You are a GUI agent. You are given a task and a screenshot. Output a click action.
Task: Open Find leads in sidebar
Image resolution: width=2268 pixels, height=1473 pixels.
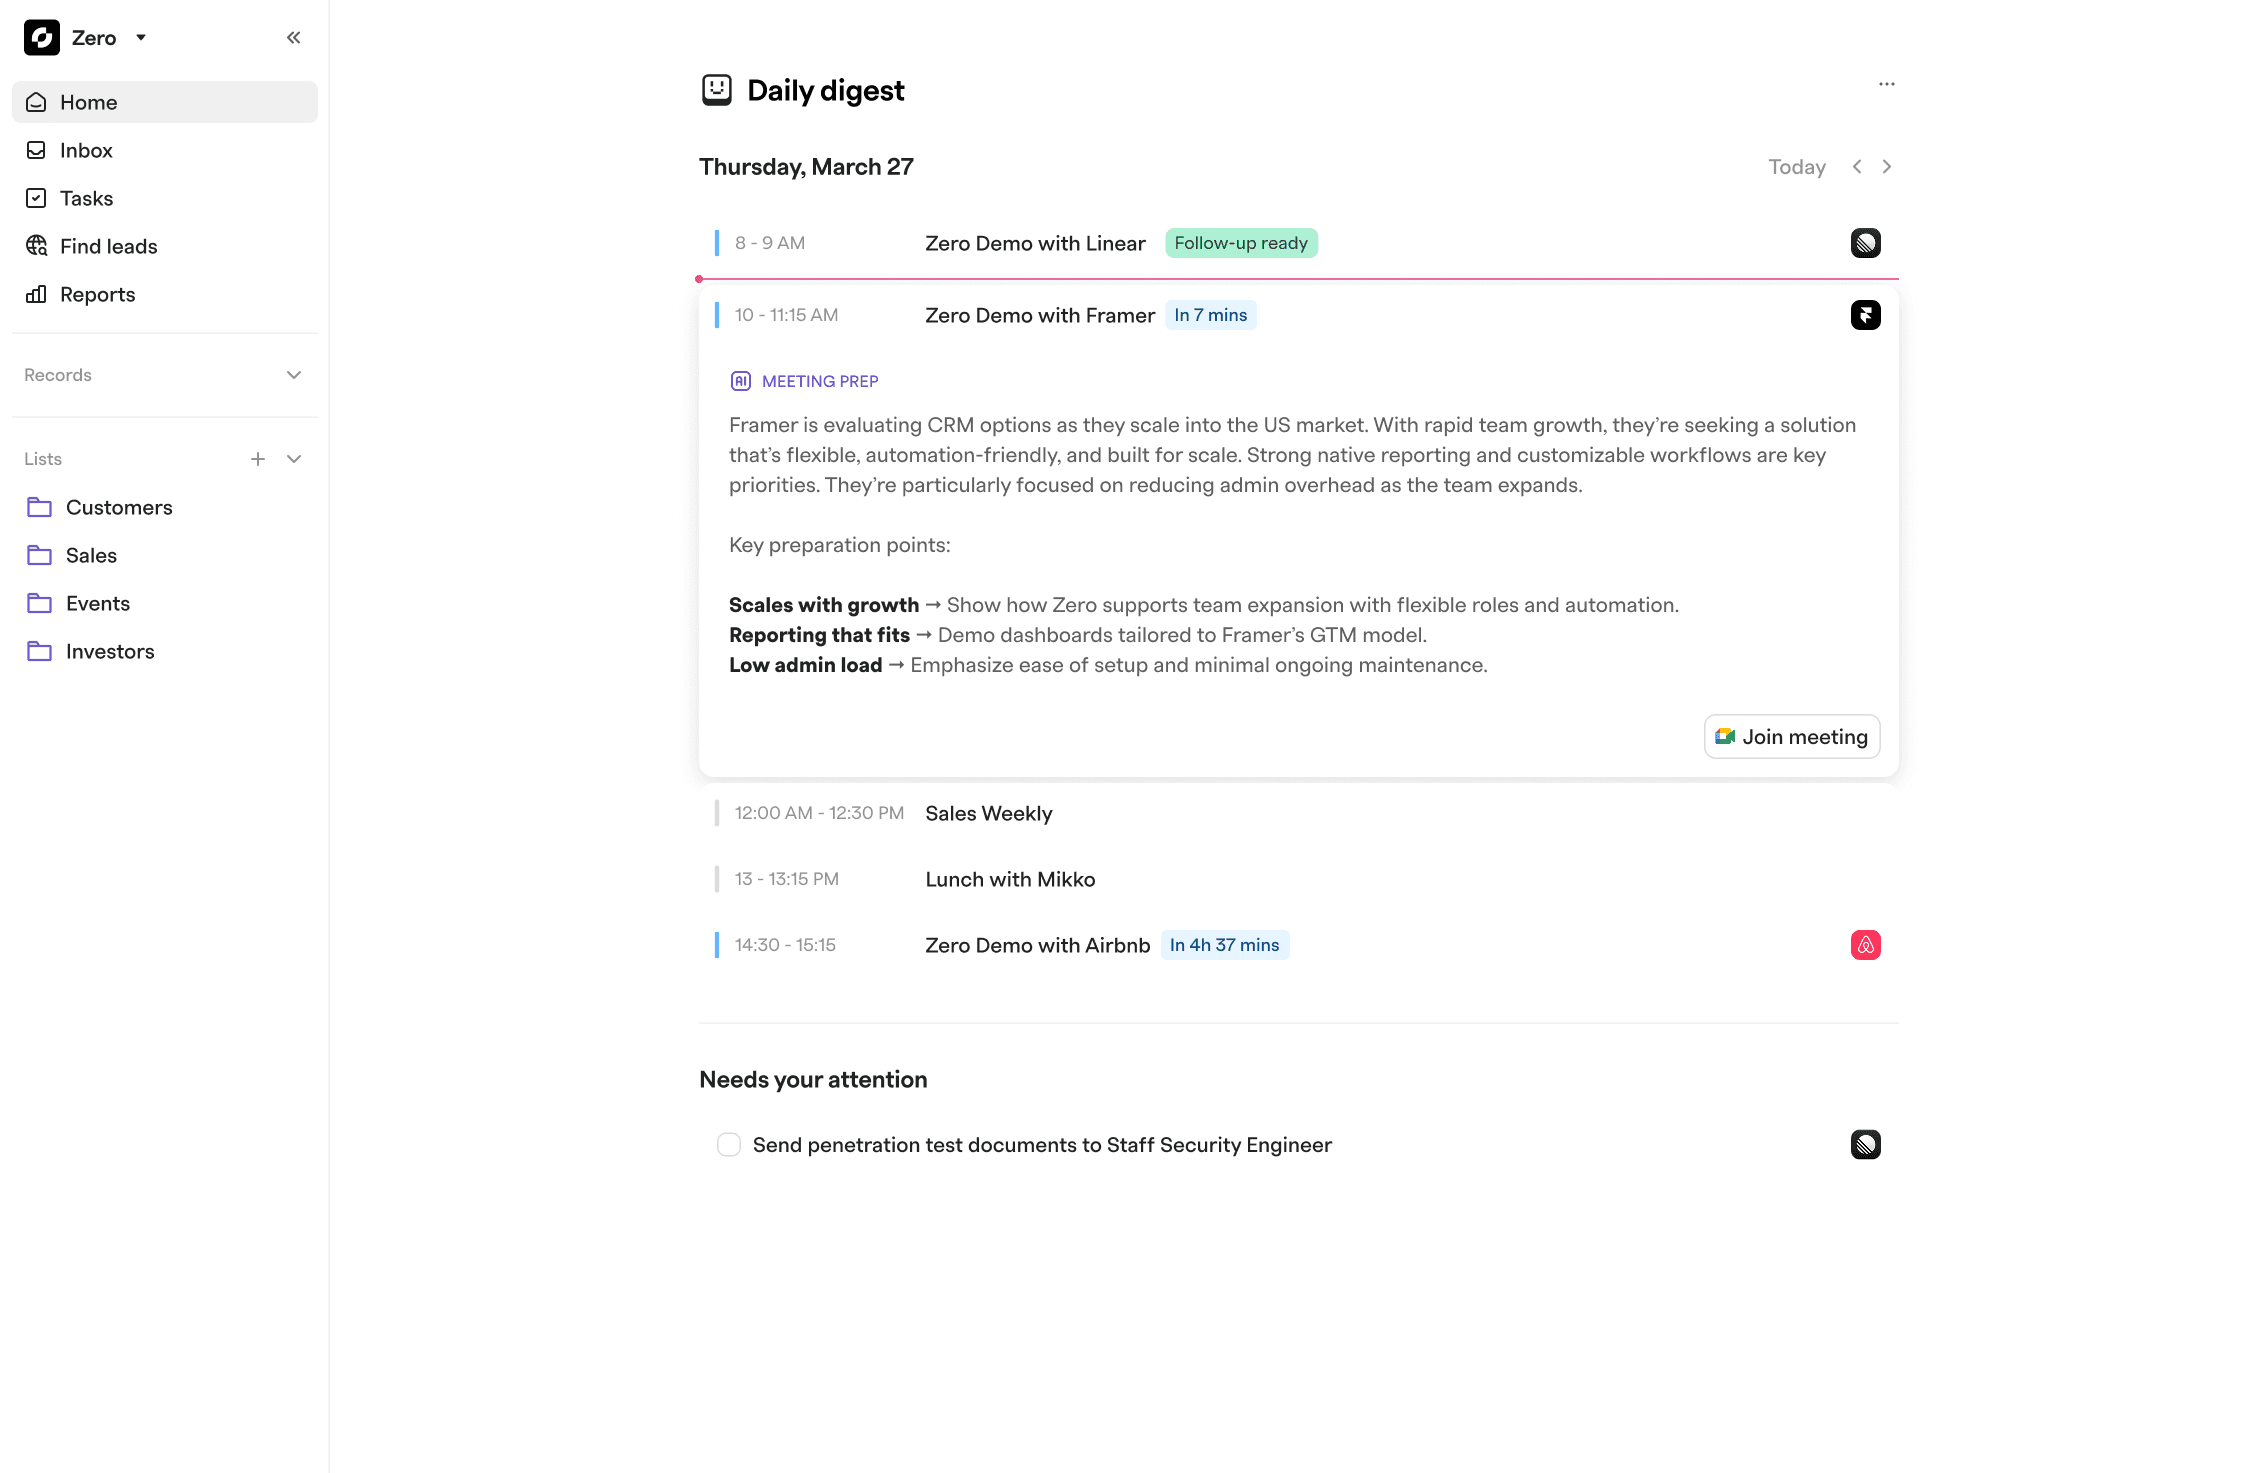165,246
